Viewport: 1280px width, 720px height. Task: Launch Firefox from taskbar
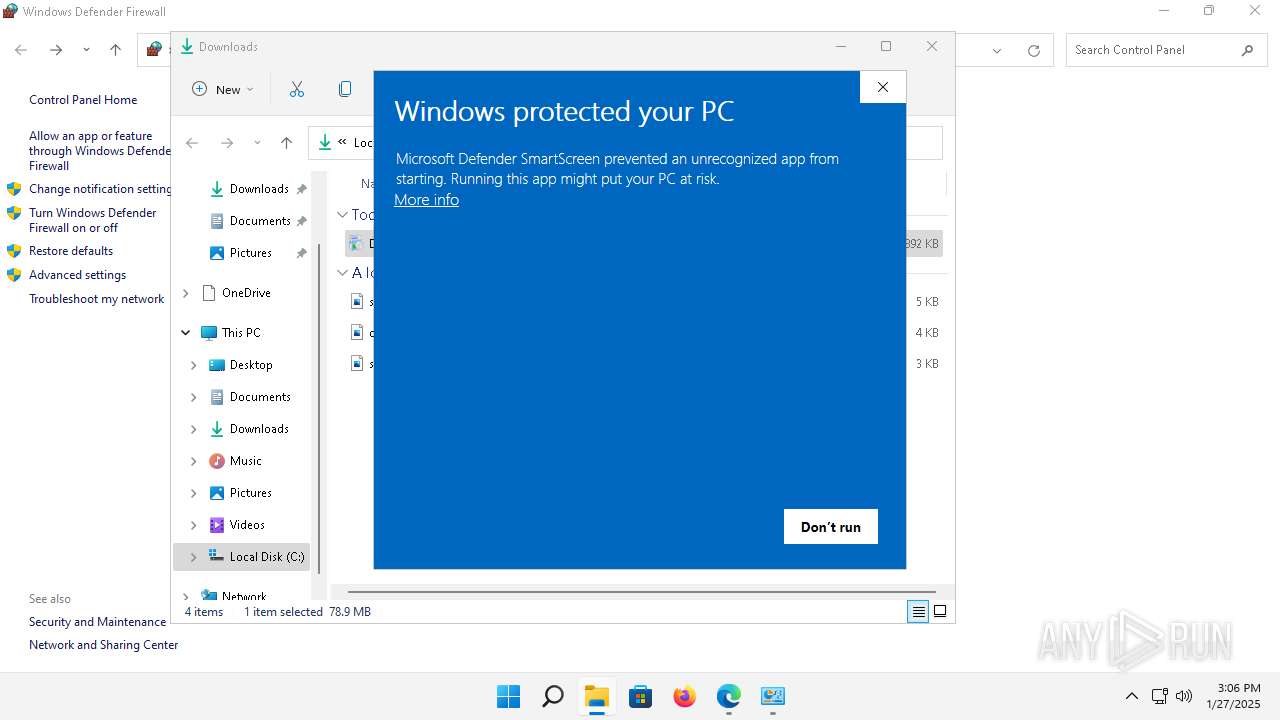point(685,696)
